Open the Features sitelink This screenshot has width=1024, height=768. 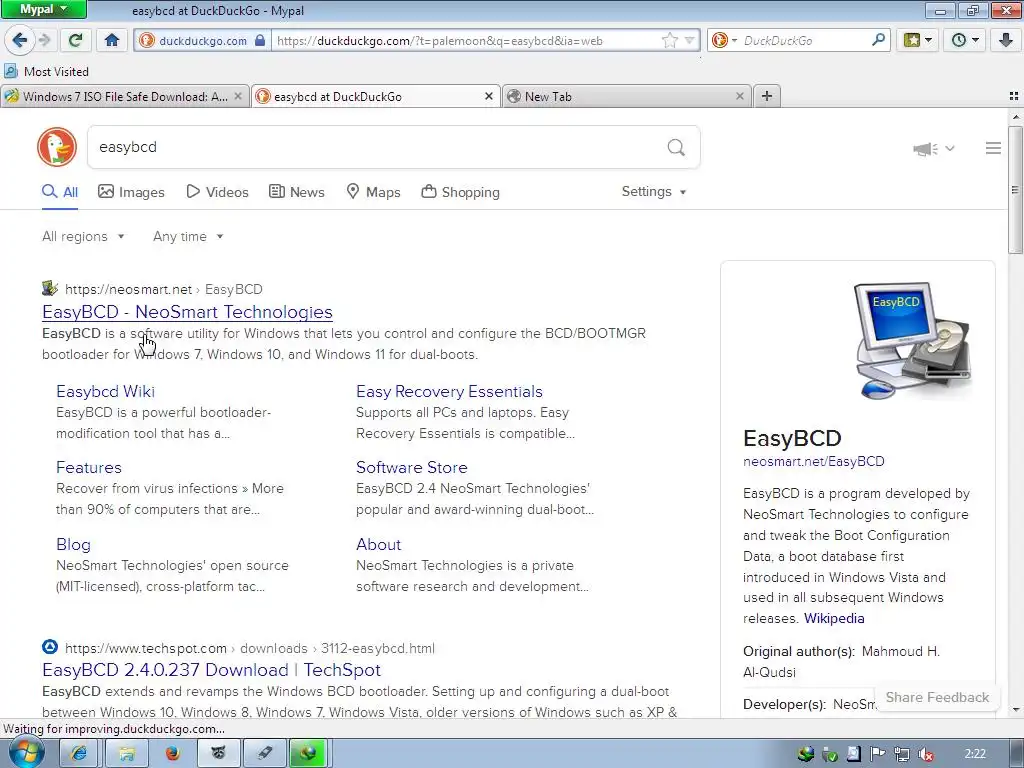[89, 468]
